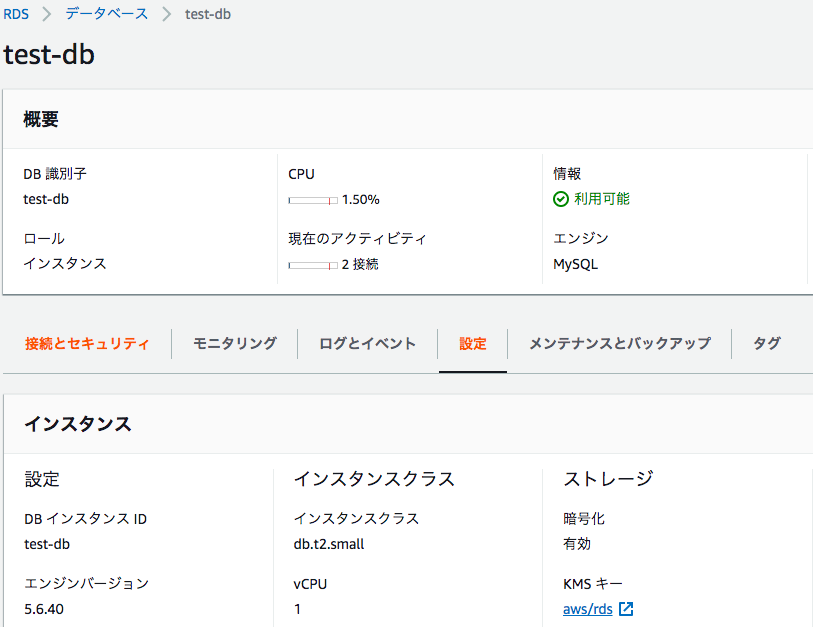Image resolution: width=813 pixels, height=627 pixels.
Task: Click the 1.50% CPU value
Action: click(x=361, y=200)
